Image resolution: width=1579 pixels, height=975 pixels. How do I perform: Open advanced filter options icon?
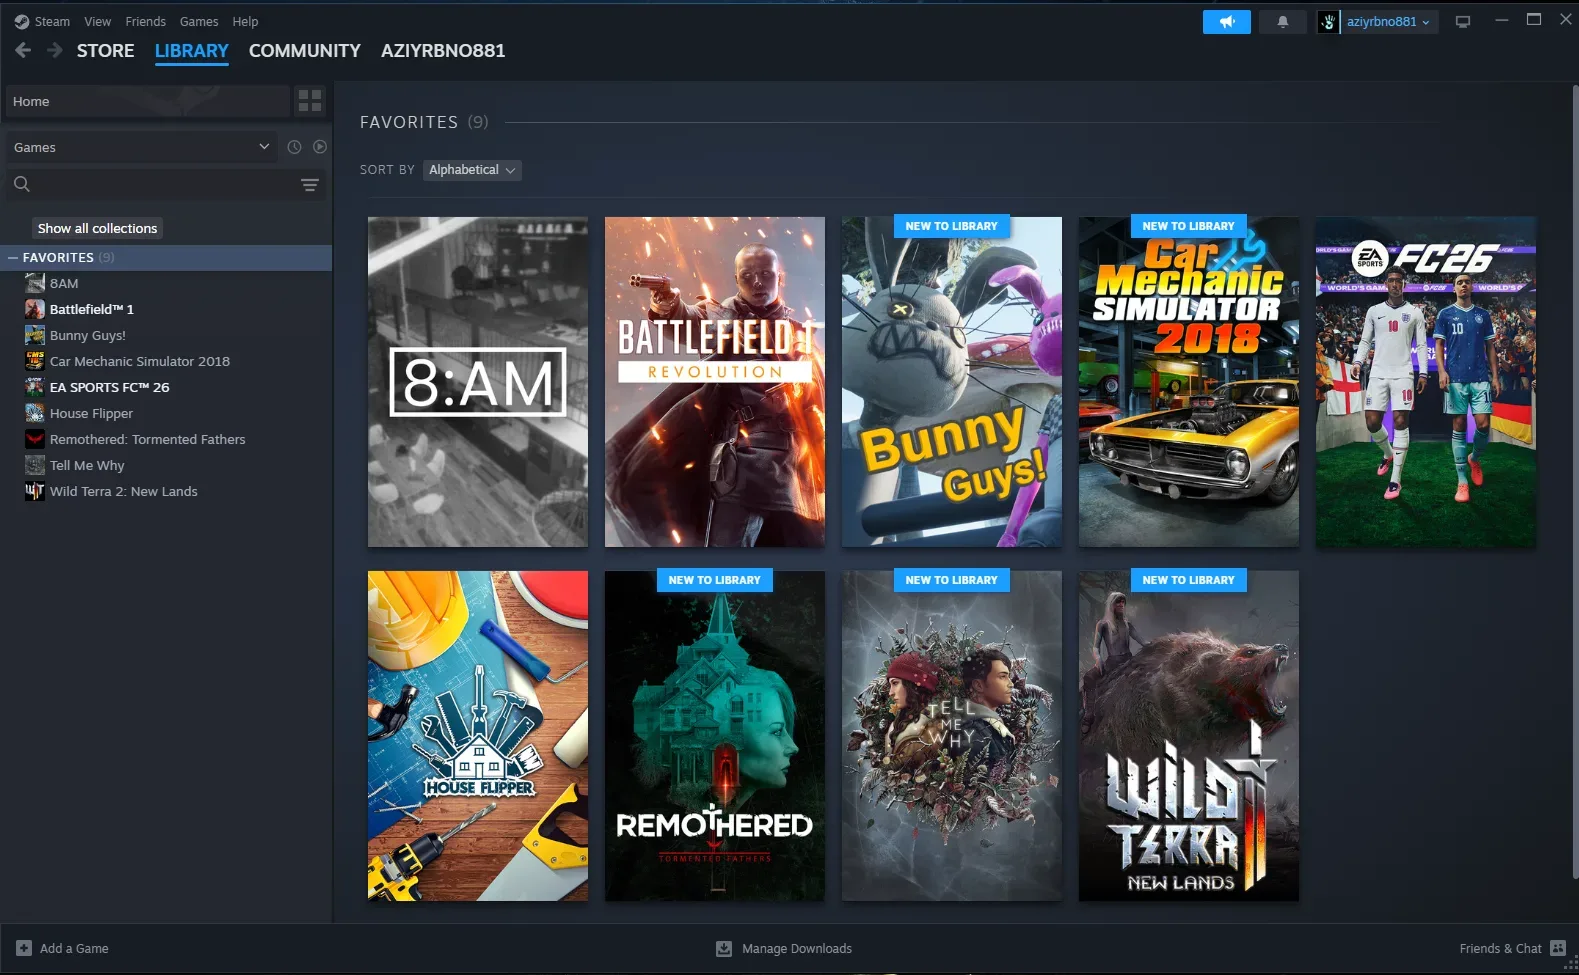[310, 184]
